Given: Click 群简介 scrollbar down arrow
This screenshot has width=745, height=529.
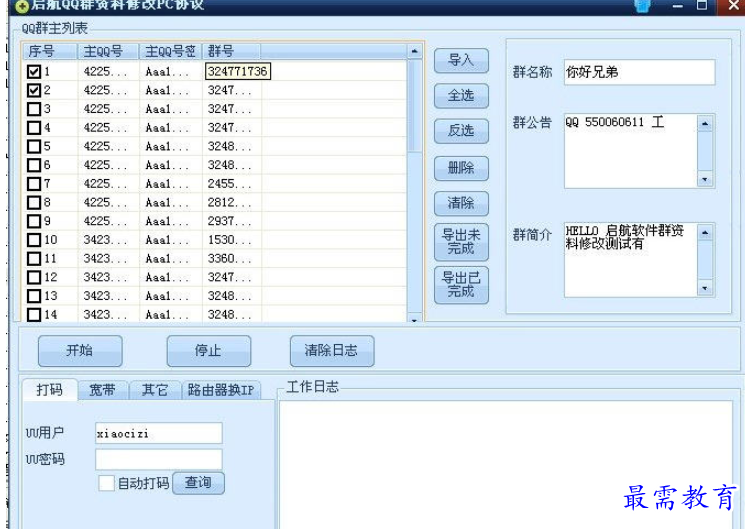Looking at the screenshot, I should tap(705, 288).
